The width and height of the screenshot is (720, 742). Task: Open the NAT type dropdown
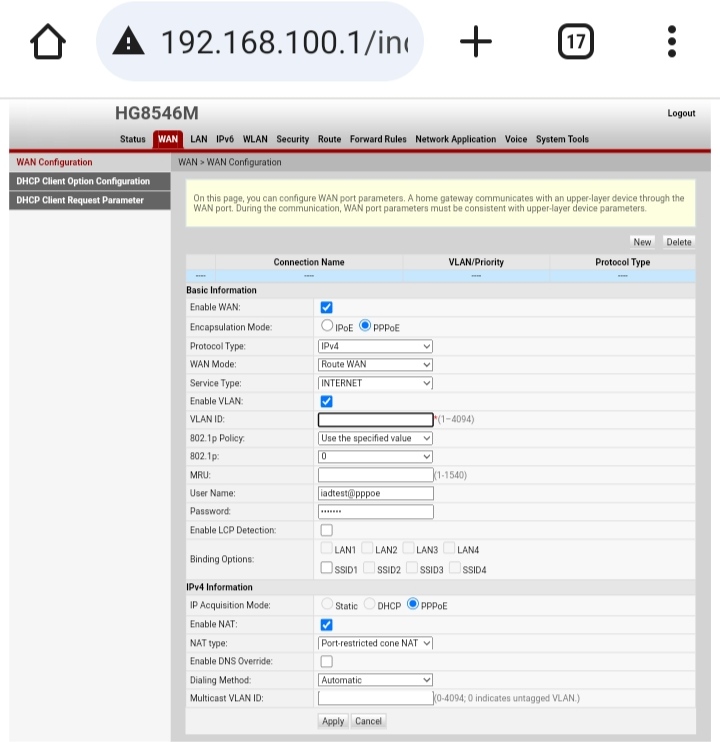(375, 643)
